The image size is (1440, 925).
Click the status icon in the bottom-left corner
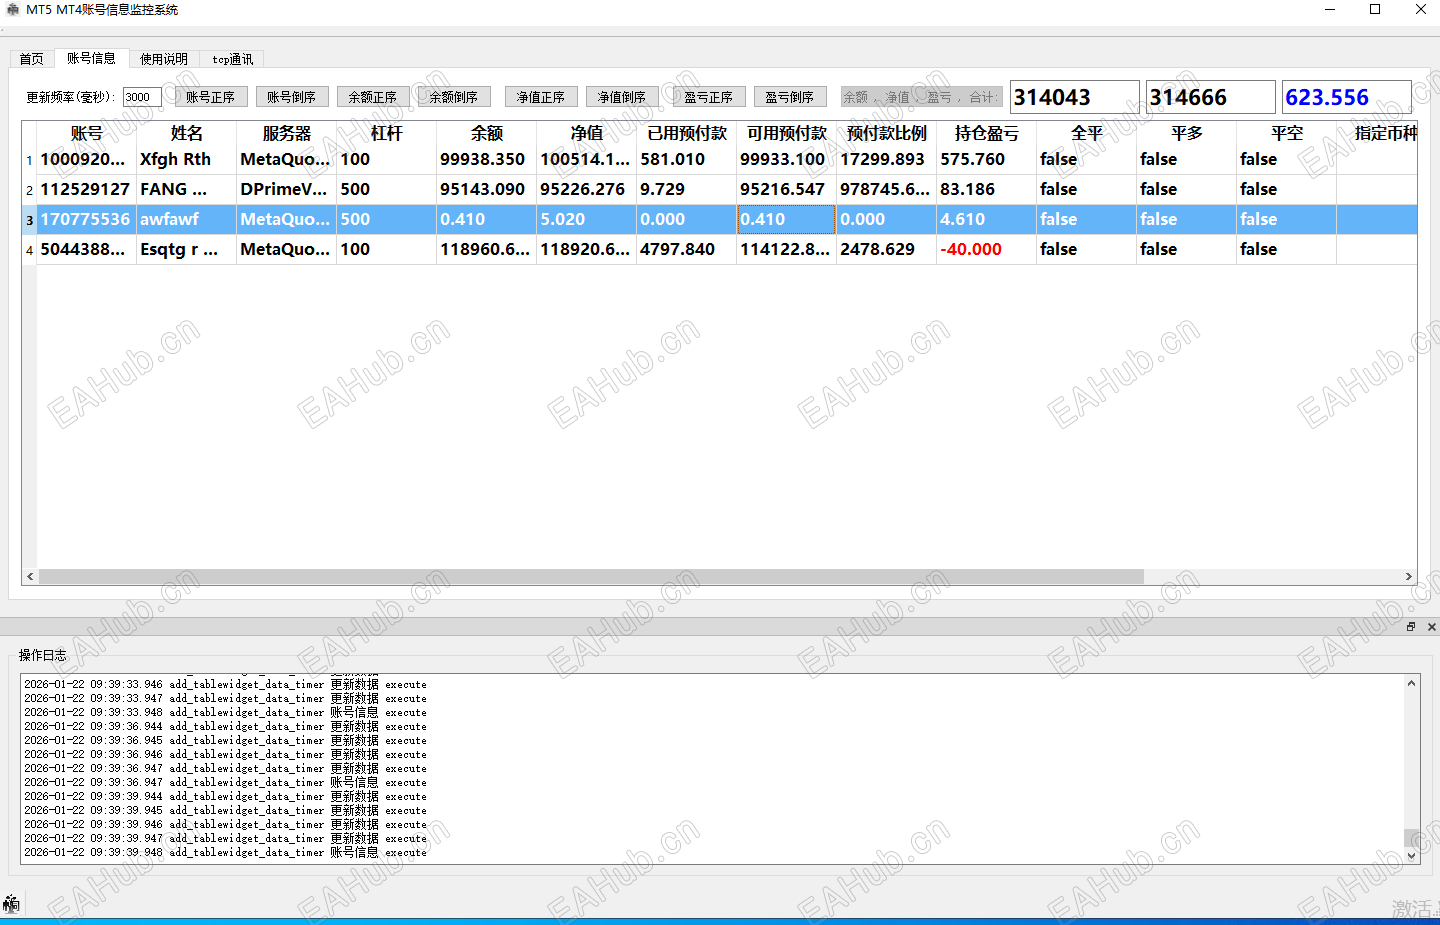click(11, 904)
